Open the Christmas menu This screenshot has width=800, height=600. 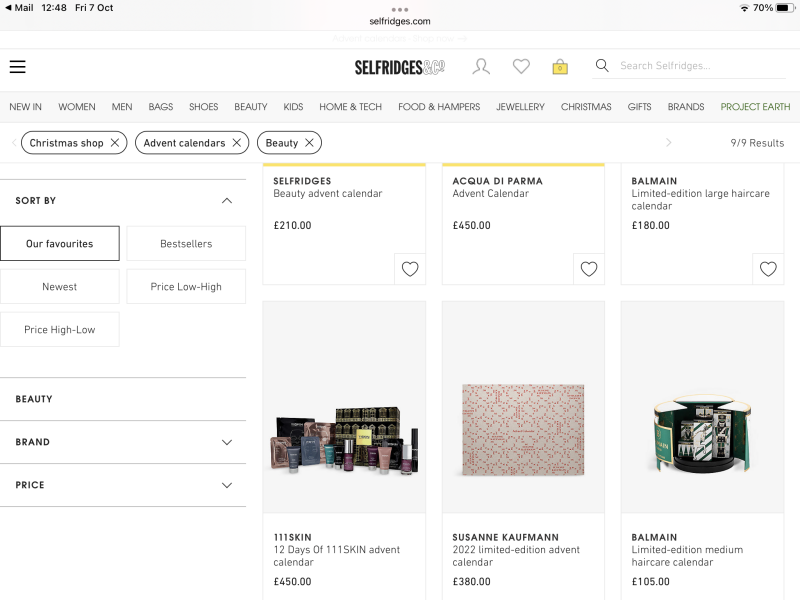[586, 107]
